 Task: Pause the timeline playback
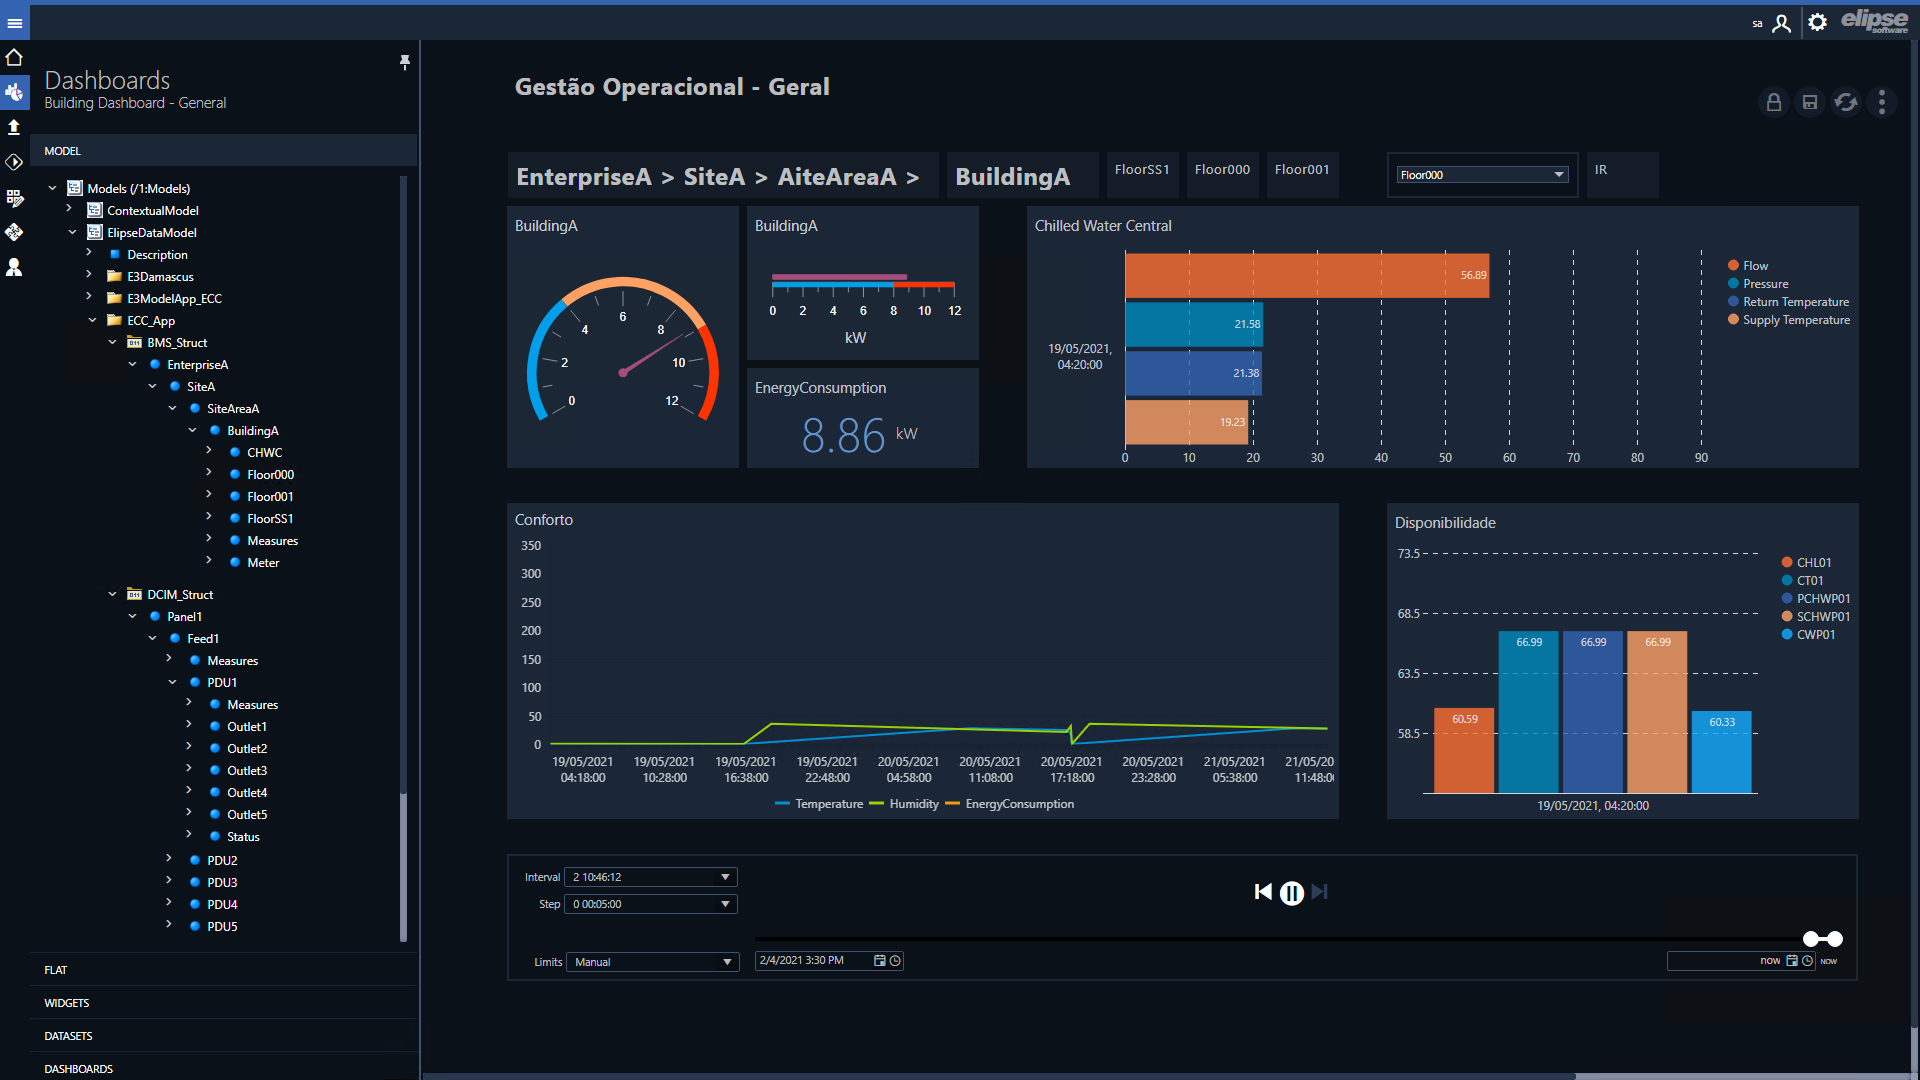[x=1291, y=893]
